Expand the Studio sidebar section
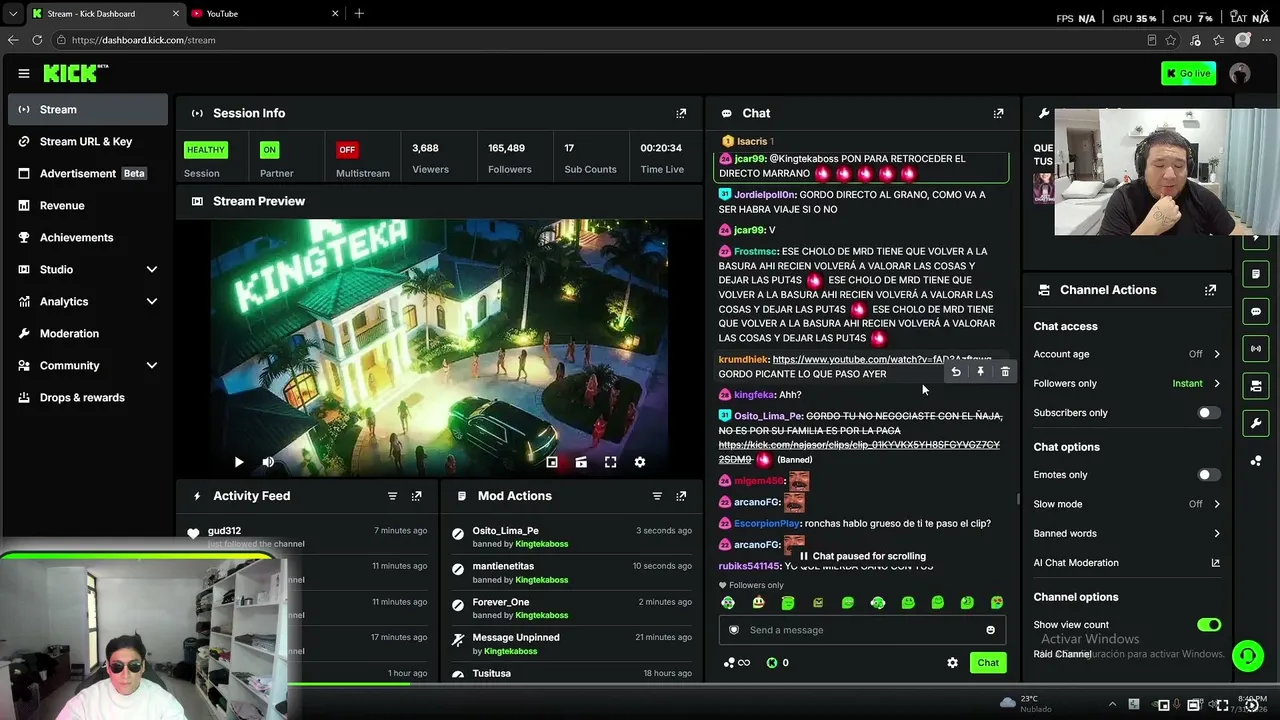This screenshot has height=720, width=1280. point(152,270)
